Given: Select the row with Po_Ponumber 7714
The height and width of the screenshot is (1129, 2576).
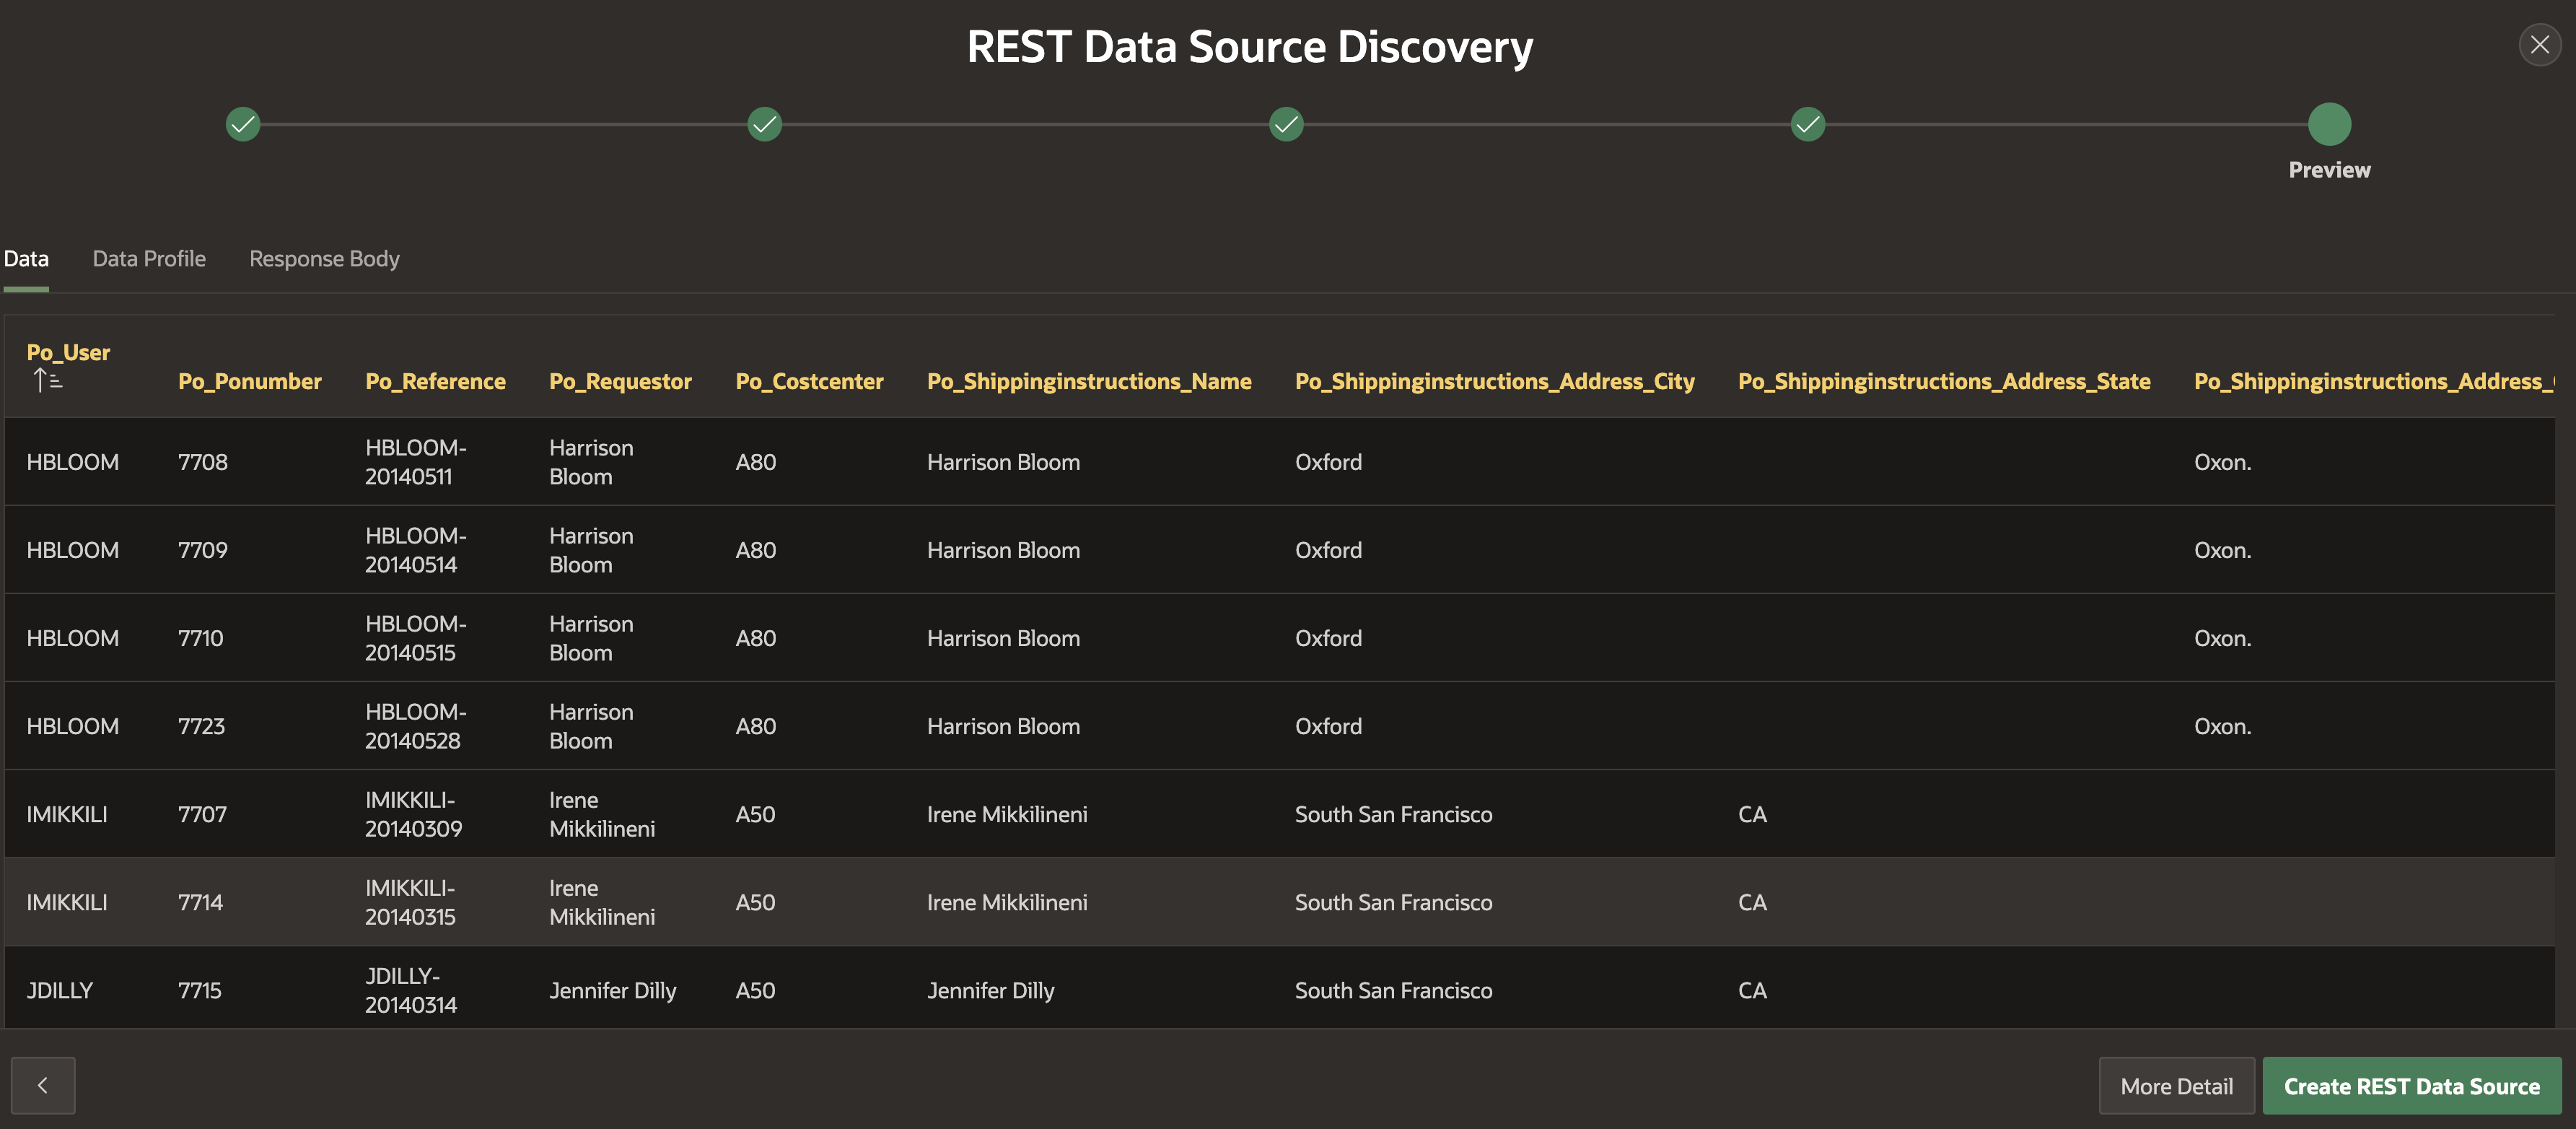Looking at the screenshot, I should [x=200, y=902].
